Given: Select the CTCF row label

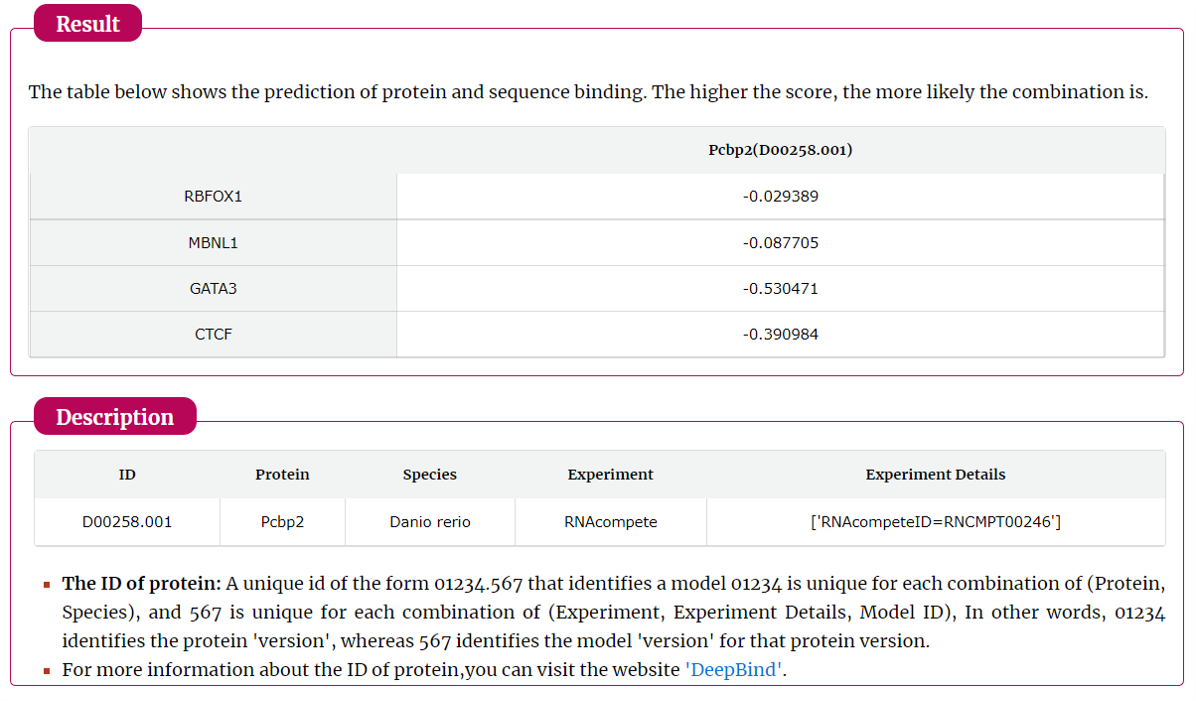Looking at the screenshot, I should coord(213,335).
